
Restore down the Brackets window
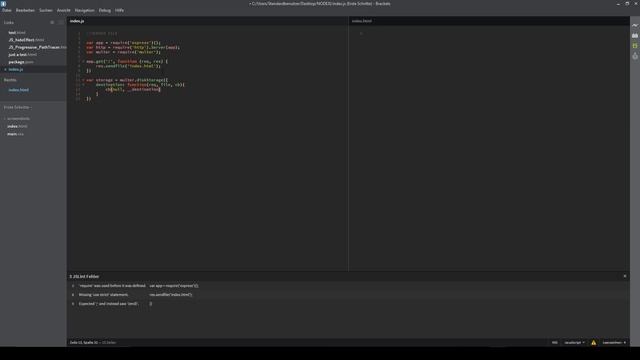[627, 4]
